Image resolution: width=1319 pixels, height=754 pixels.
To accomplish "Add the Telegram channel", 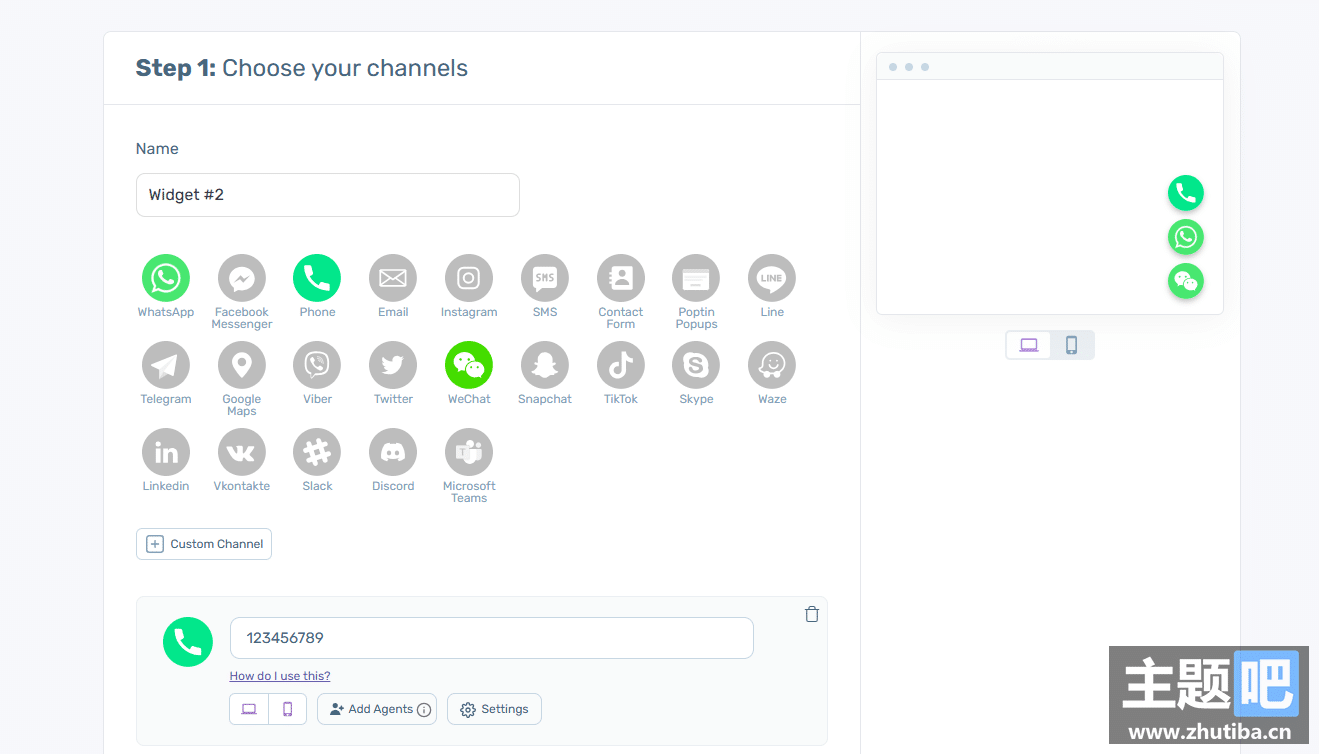I will [x=166, y=365].
